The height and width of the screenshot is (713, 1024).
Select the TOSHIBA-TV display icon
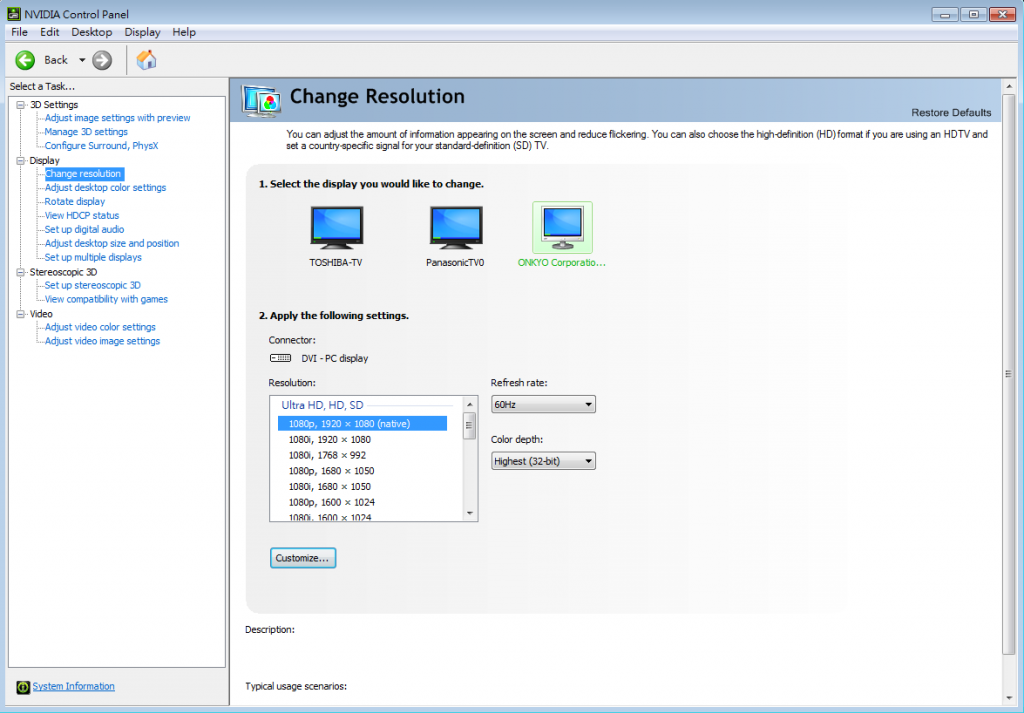[336, 228]
